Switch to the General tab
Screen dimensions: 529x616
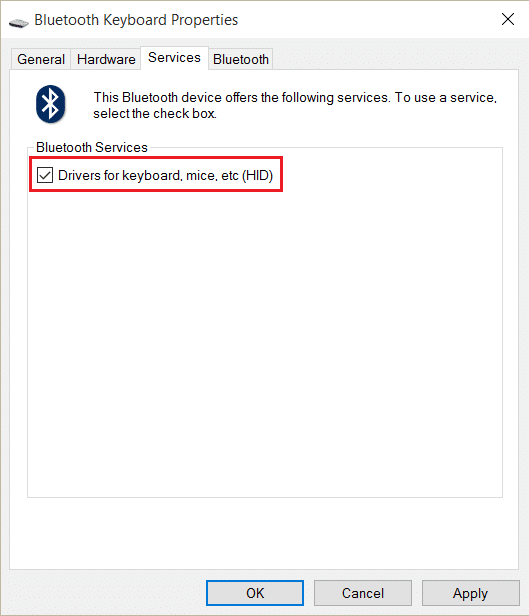point(41,59)
